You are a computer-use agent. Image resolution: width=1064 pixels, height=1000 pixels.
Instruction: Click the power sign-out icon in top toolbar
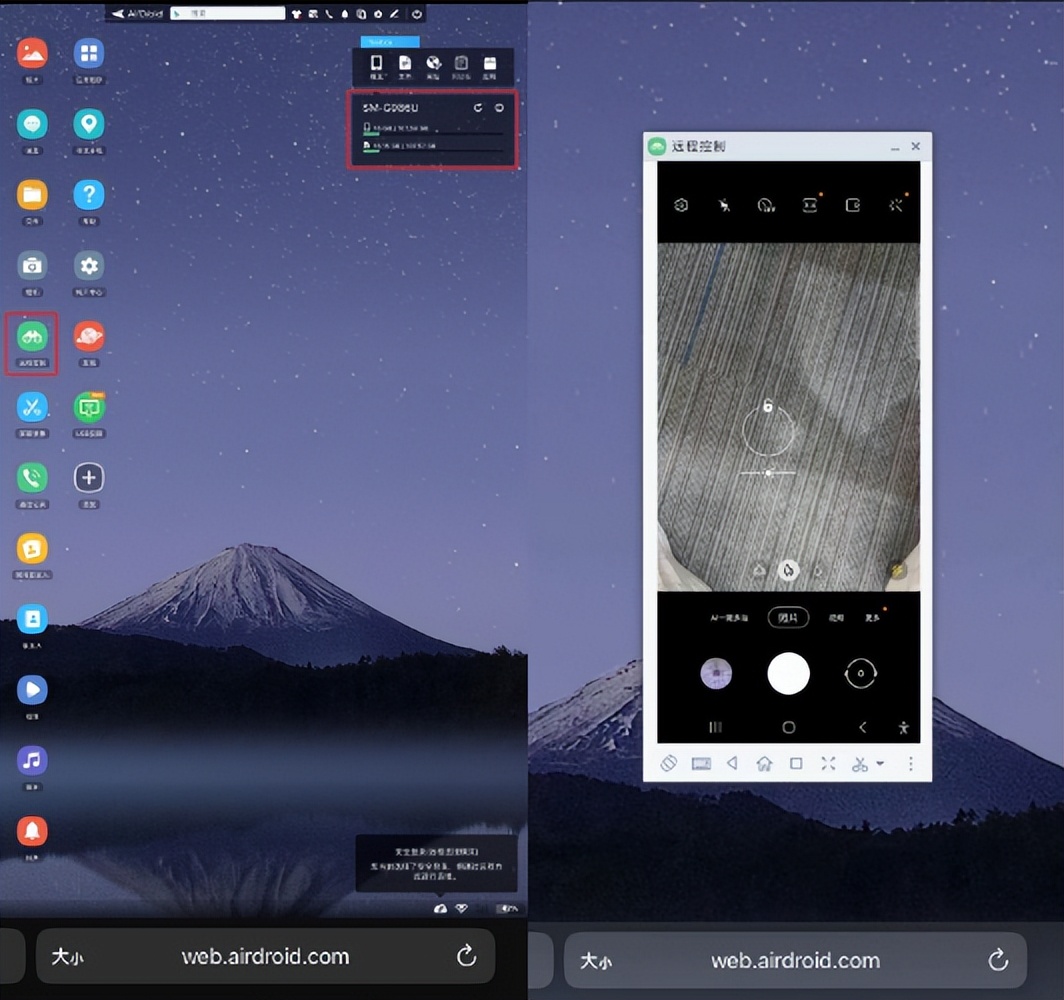coord(417,14)
